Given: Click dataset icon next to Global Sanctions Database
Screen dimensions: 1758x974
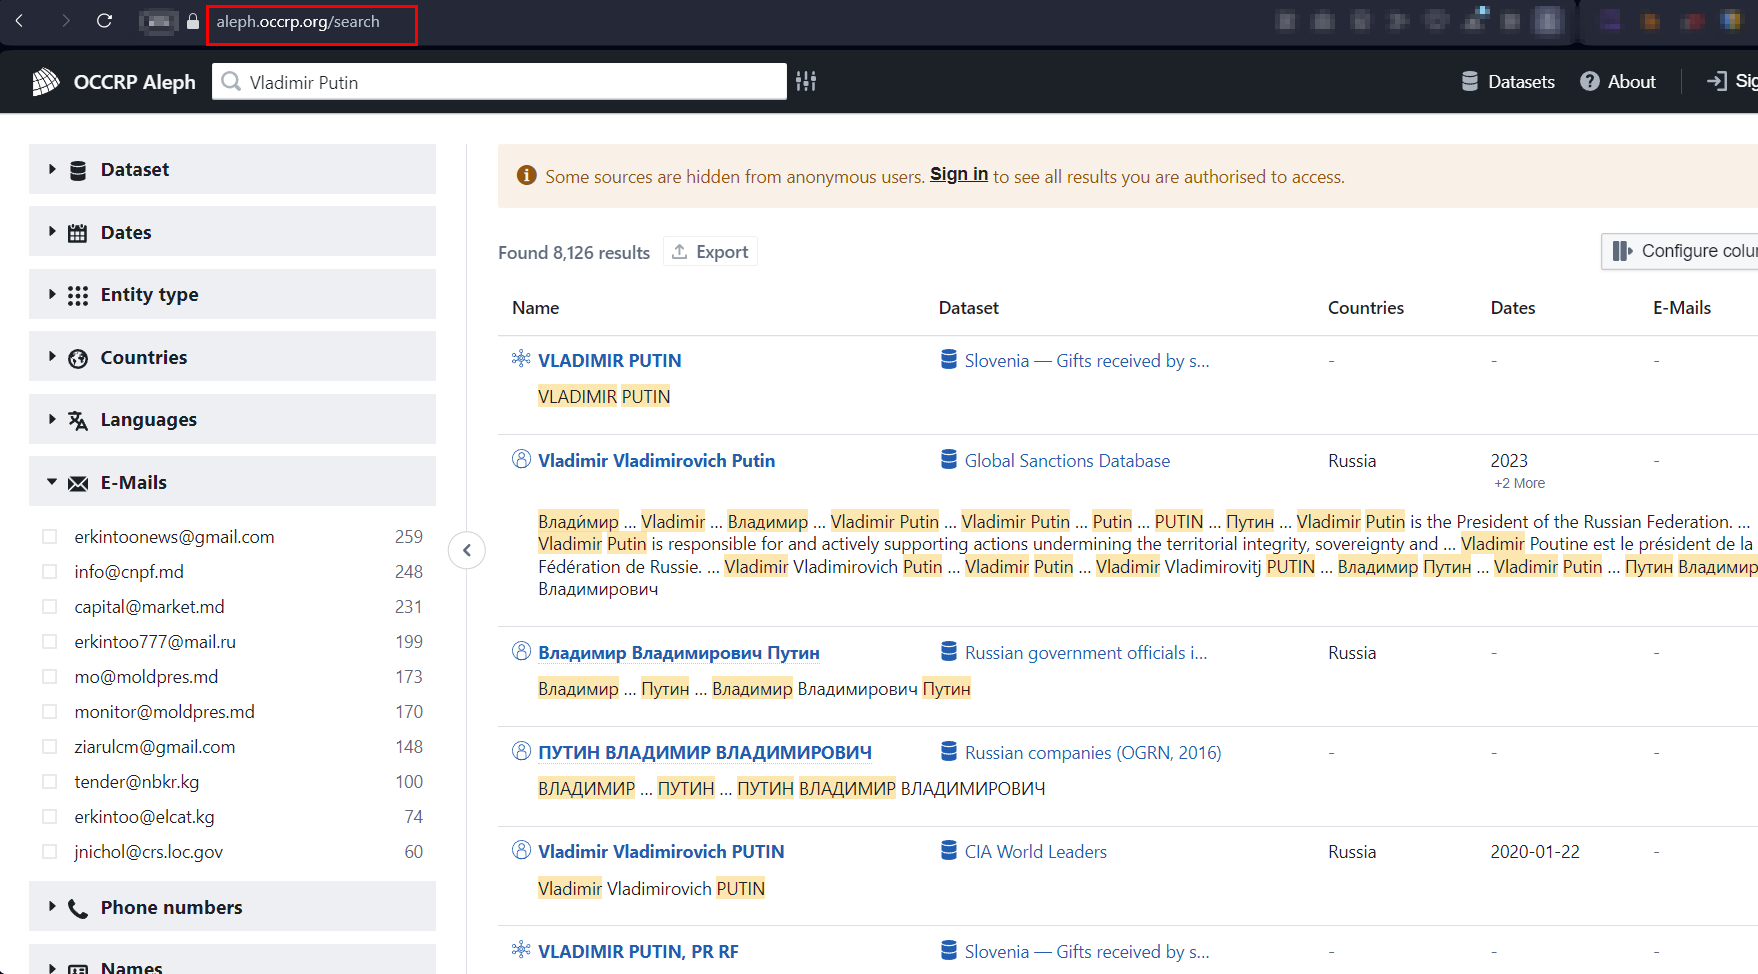Looking at the screenshot, I should [x=949, y=460].
